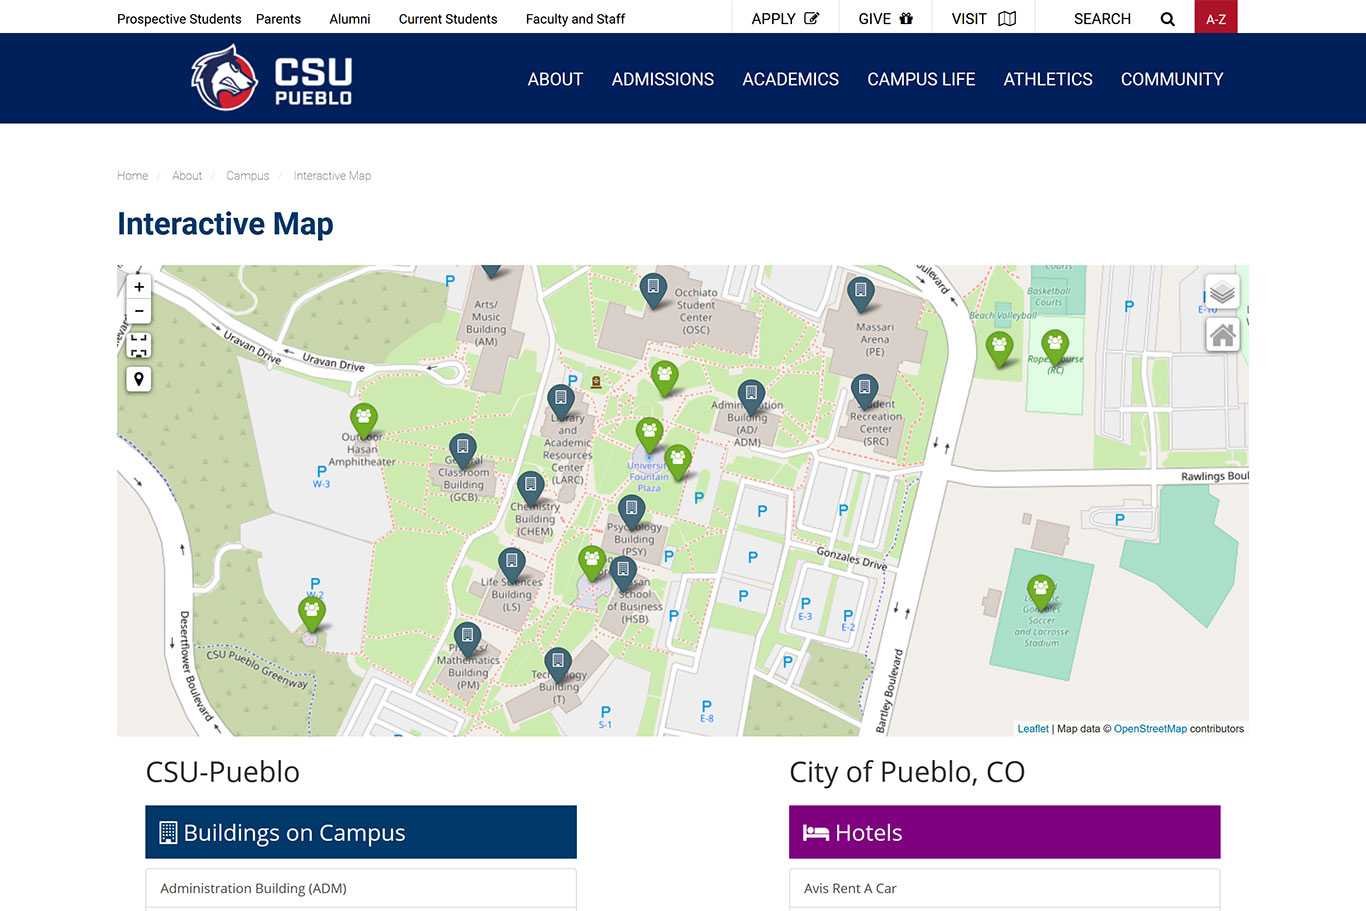Image resolution: width=1366 pixels, height=911 pixels.
Task: Open the OpenStreetMap attribution link
Action: pos(1150,729)
